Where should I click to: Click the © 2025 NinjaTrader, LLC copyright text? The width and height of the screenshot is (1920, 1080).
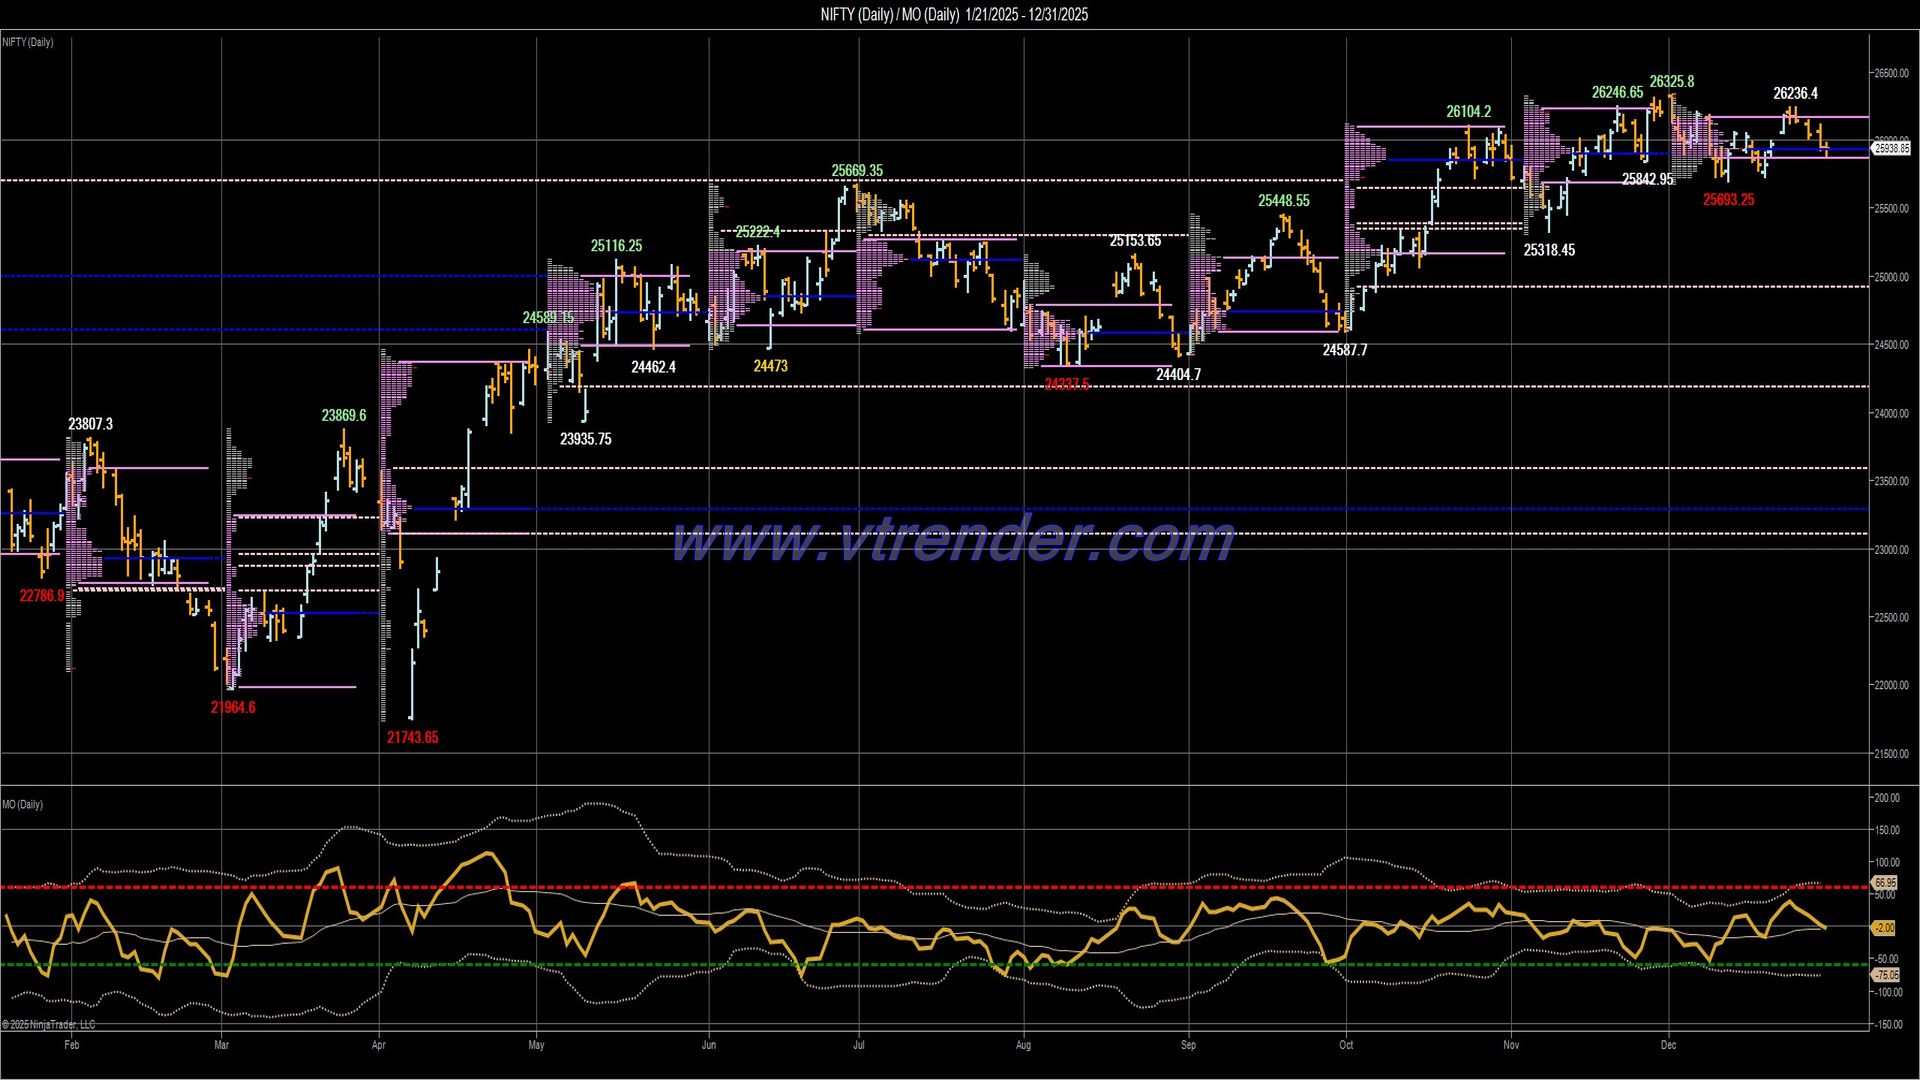pyautogui.click(x=47, y=1025)
